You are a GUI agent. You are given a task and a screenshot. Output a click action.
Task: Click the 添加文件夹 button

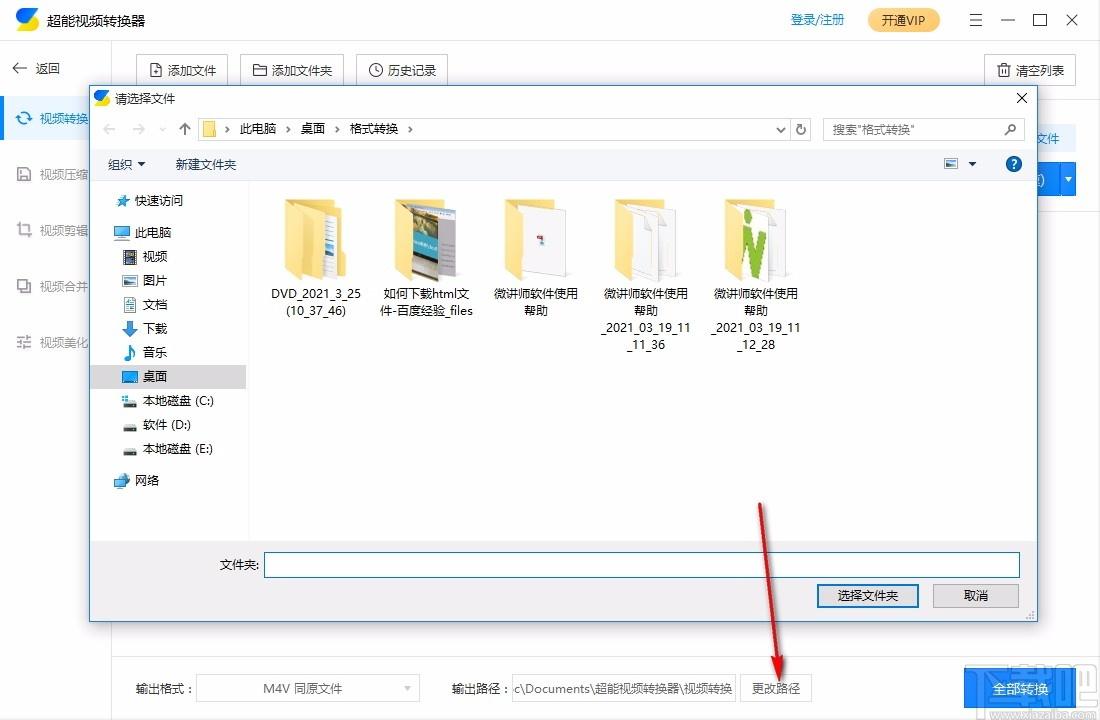pos(292,70)
